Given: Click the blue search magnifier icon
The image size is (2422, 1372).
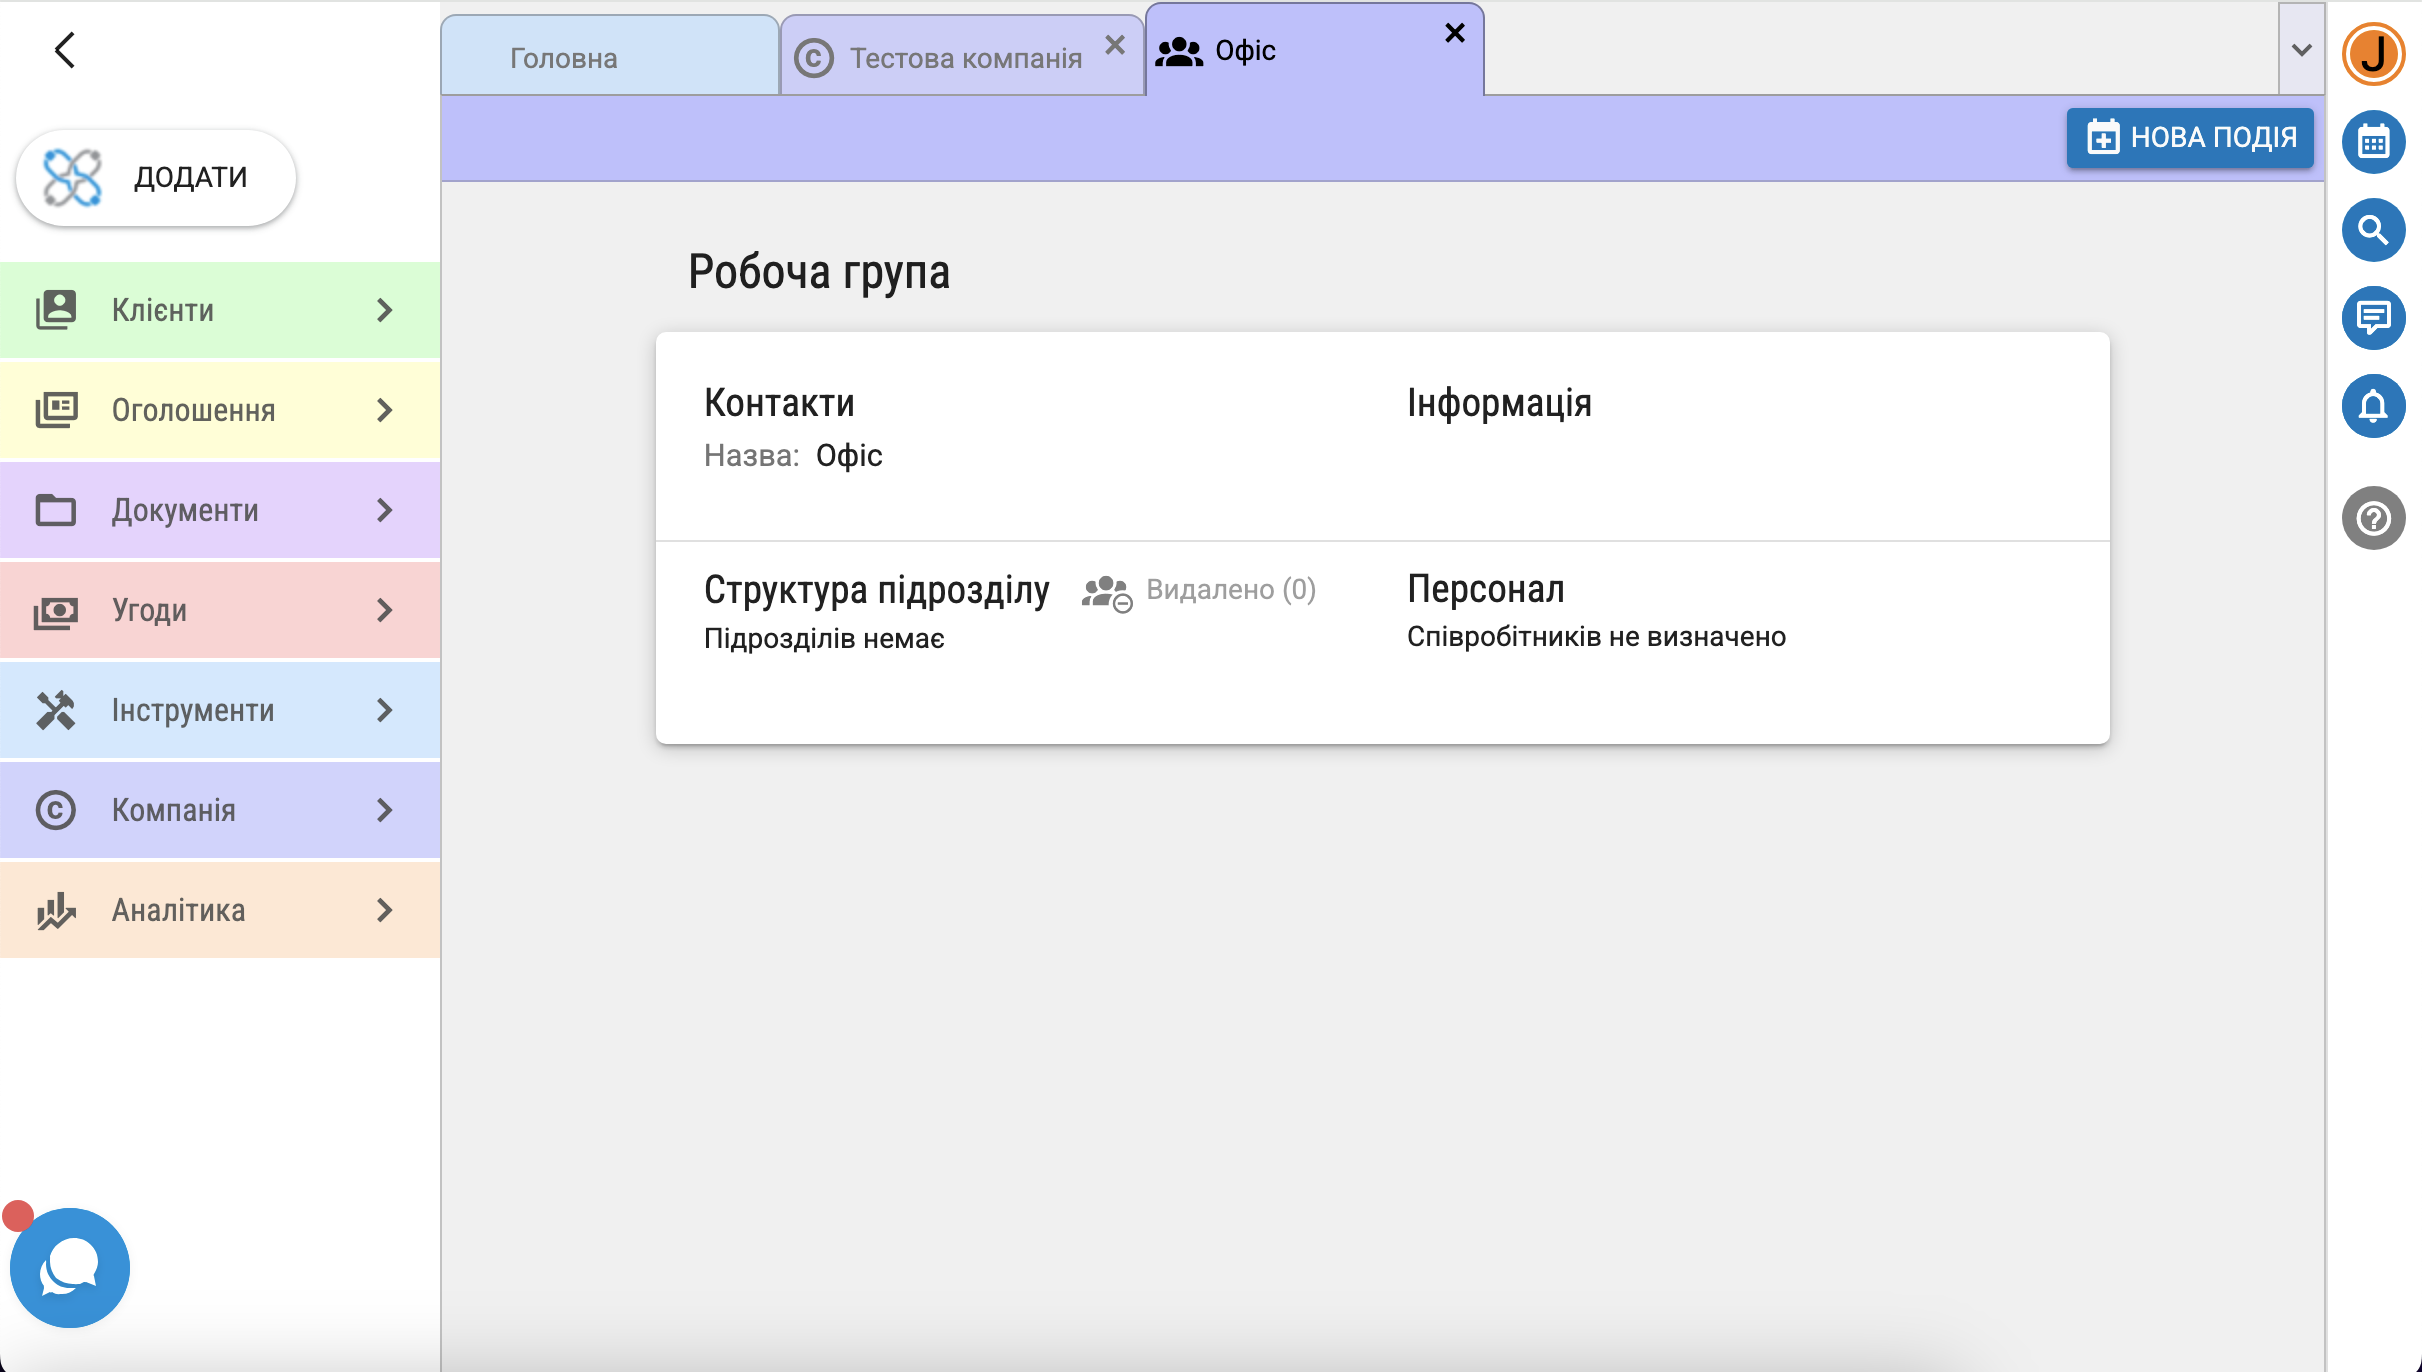Looking at the screenshot, I should point(2373,230).
